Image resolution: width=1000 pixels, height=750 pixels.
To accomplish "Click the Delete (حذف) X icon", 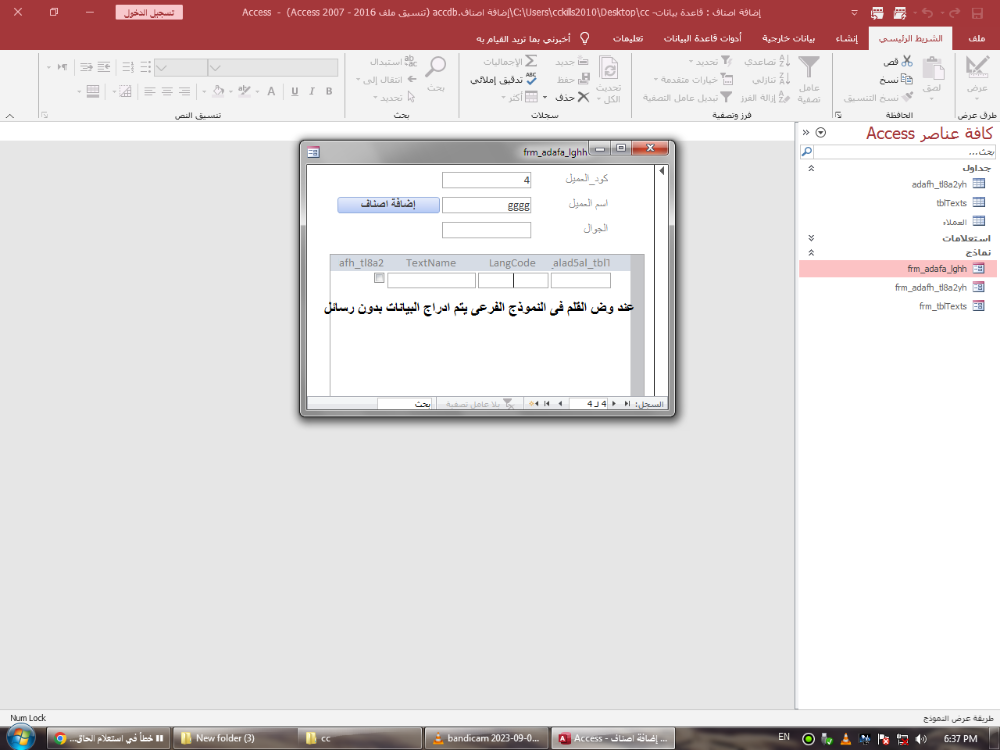I will 583,97.
